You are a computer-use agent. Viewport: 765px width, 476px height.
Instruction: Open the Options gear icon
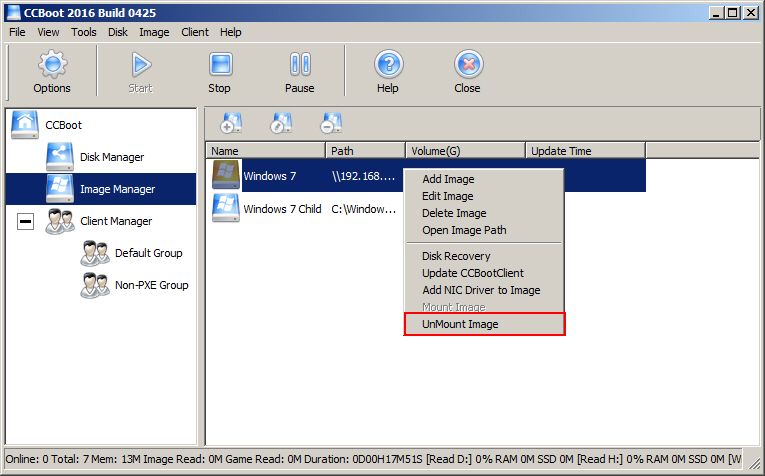[52, 64]
